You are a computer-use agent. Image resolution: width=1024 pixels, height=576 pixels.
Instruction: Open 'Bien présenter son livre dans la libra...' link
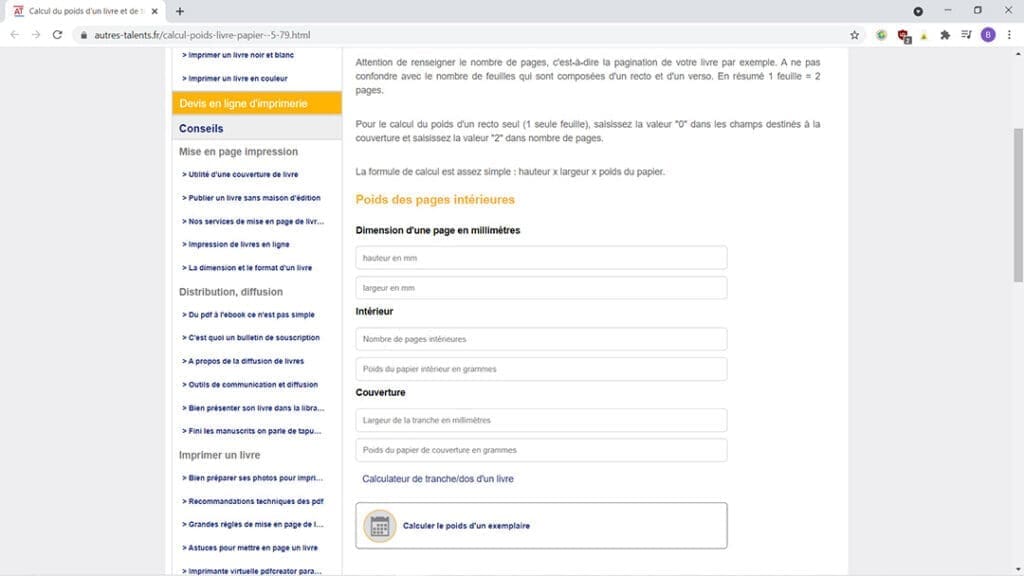(253, 408)
